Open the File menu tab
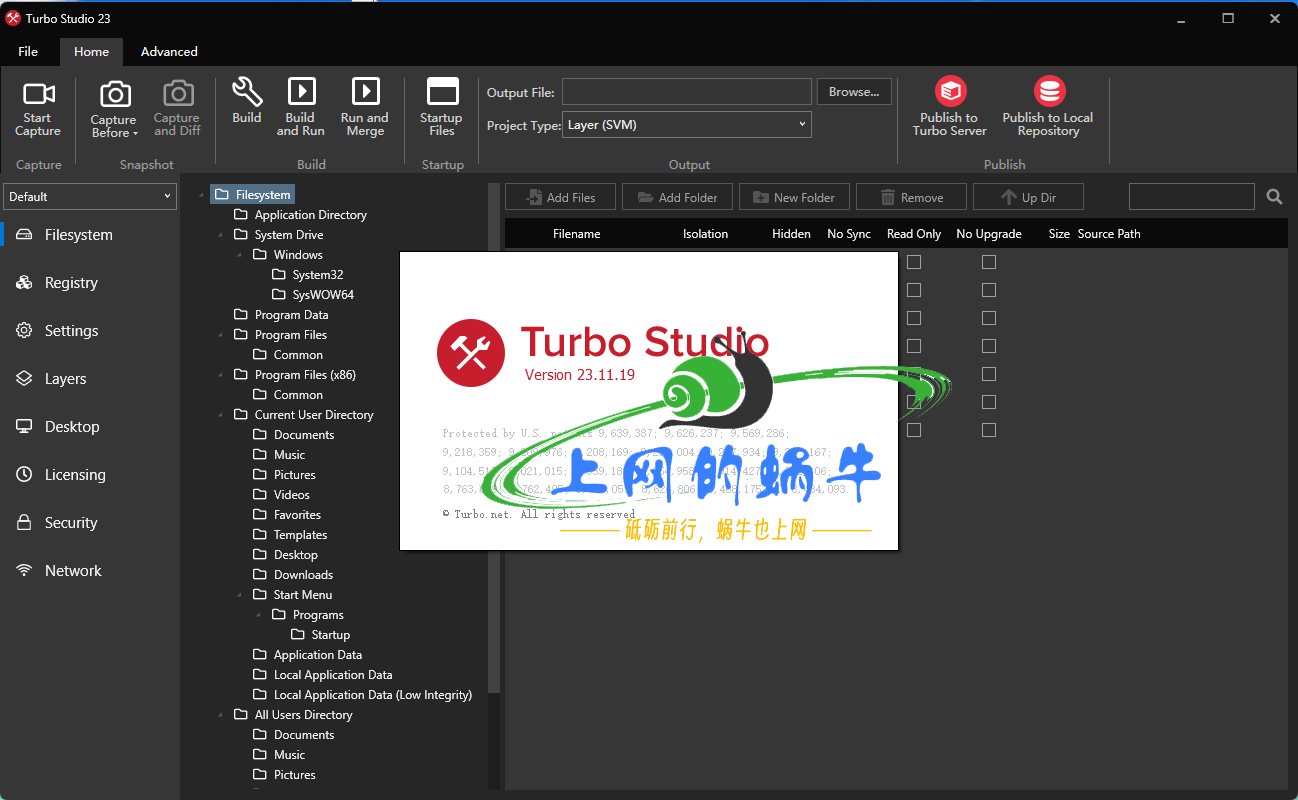Viewport: 1298px width, 800px height. click(x=28, y=52)
